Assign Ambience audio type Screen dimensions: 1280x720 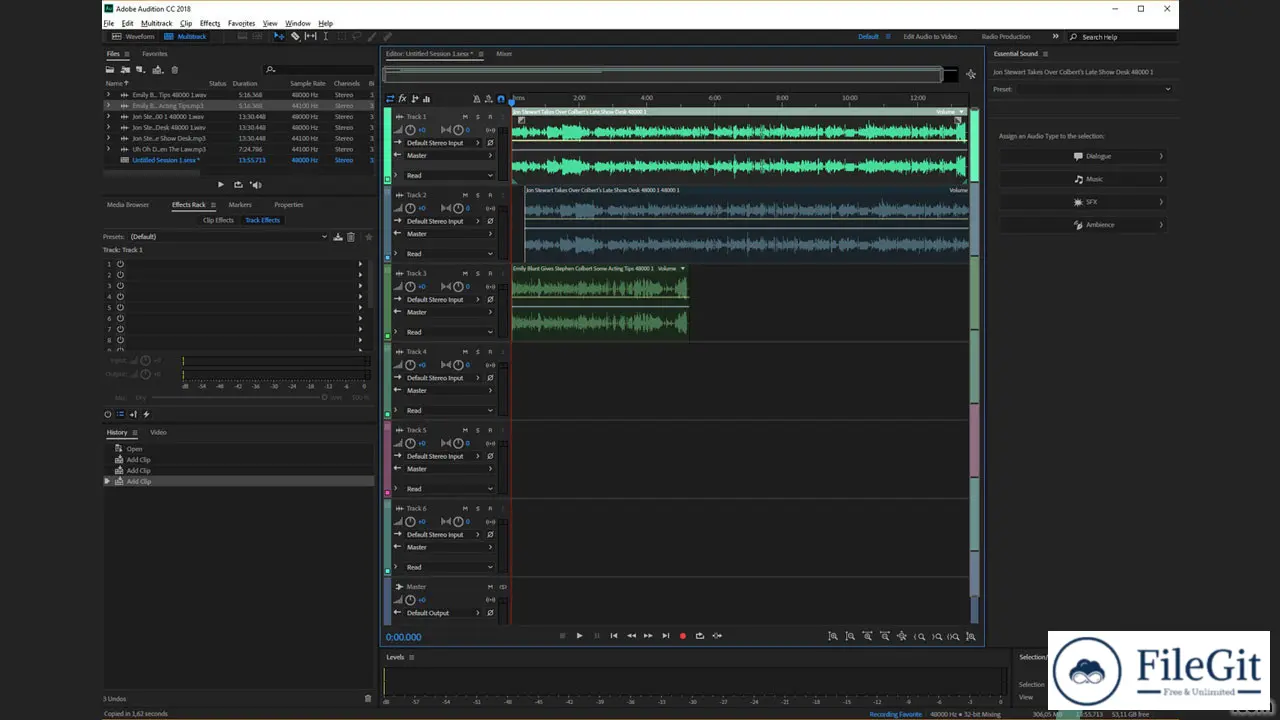click(x=1084, y=225)
